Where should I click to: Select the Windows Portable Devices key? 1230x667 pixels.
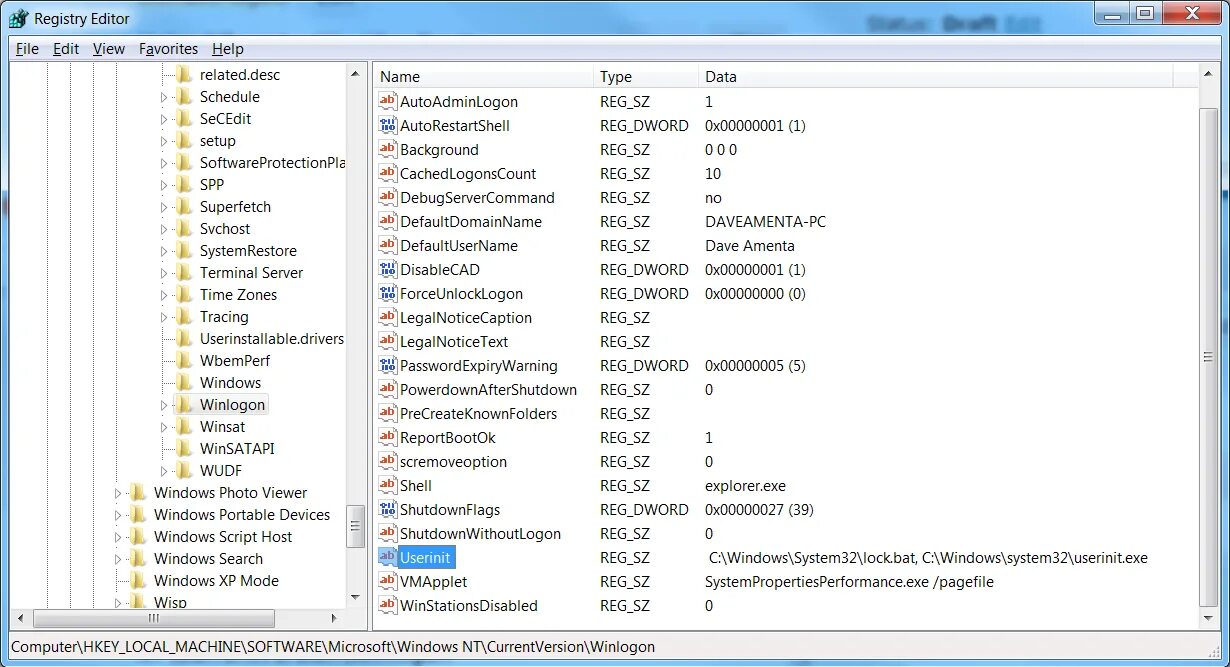coord(242,515)
